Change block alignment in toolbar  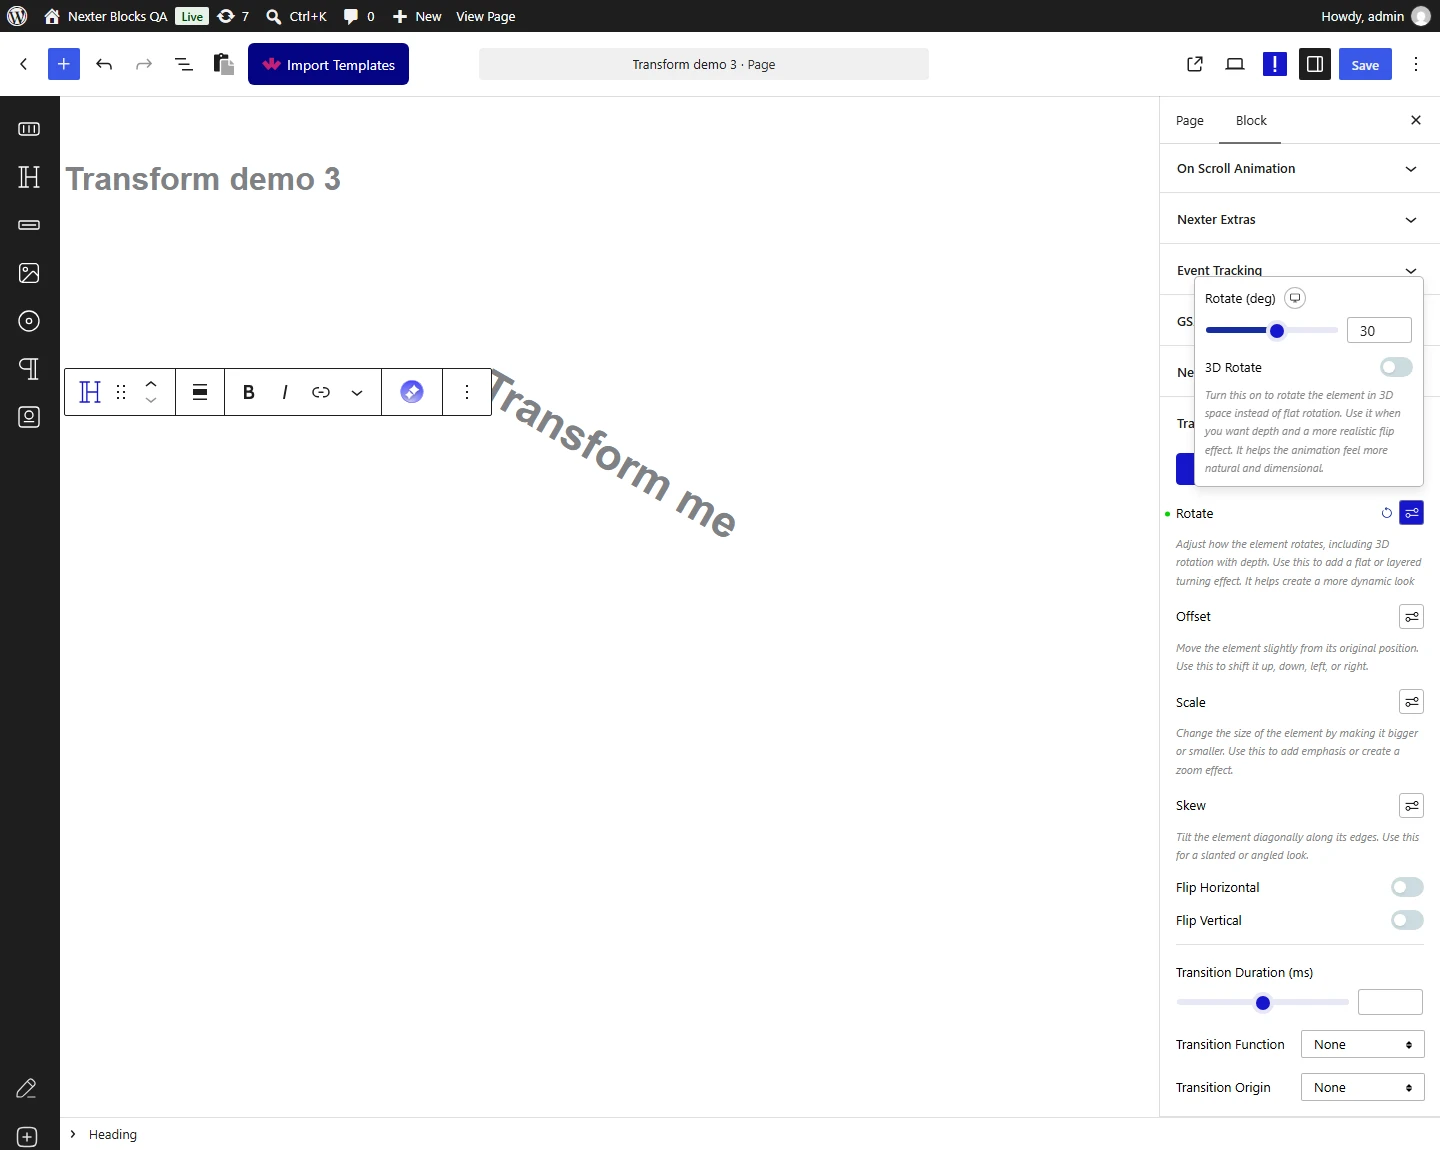point(200,392)
